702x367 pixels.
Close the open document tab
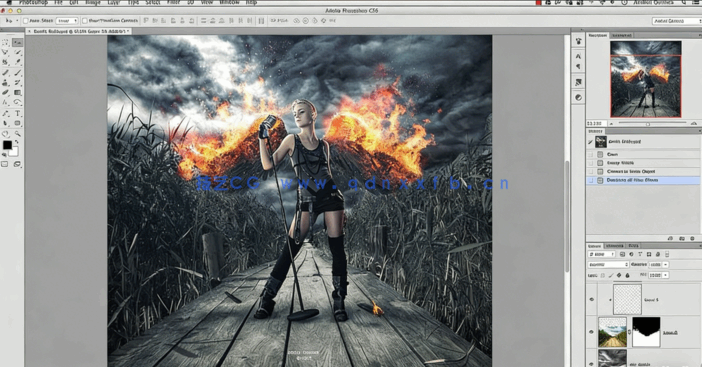[30, 31]
